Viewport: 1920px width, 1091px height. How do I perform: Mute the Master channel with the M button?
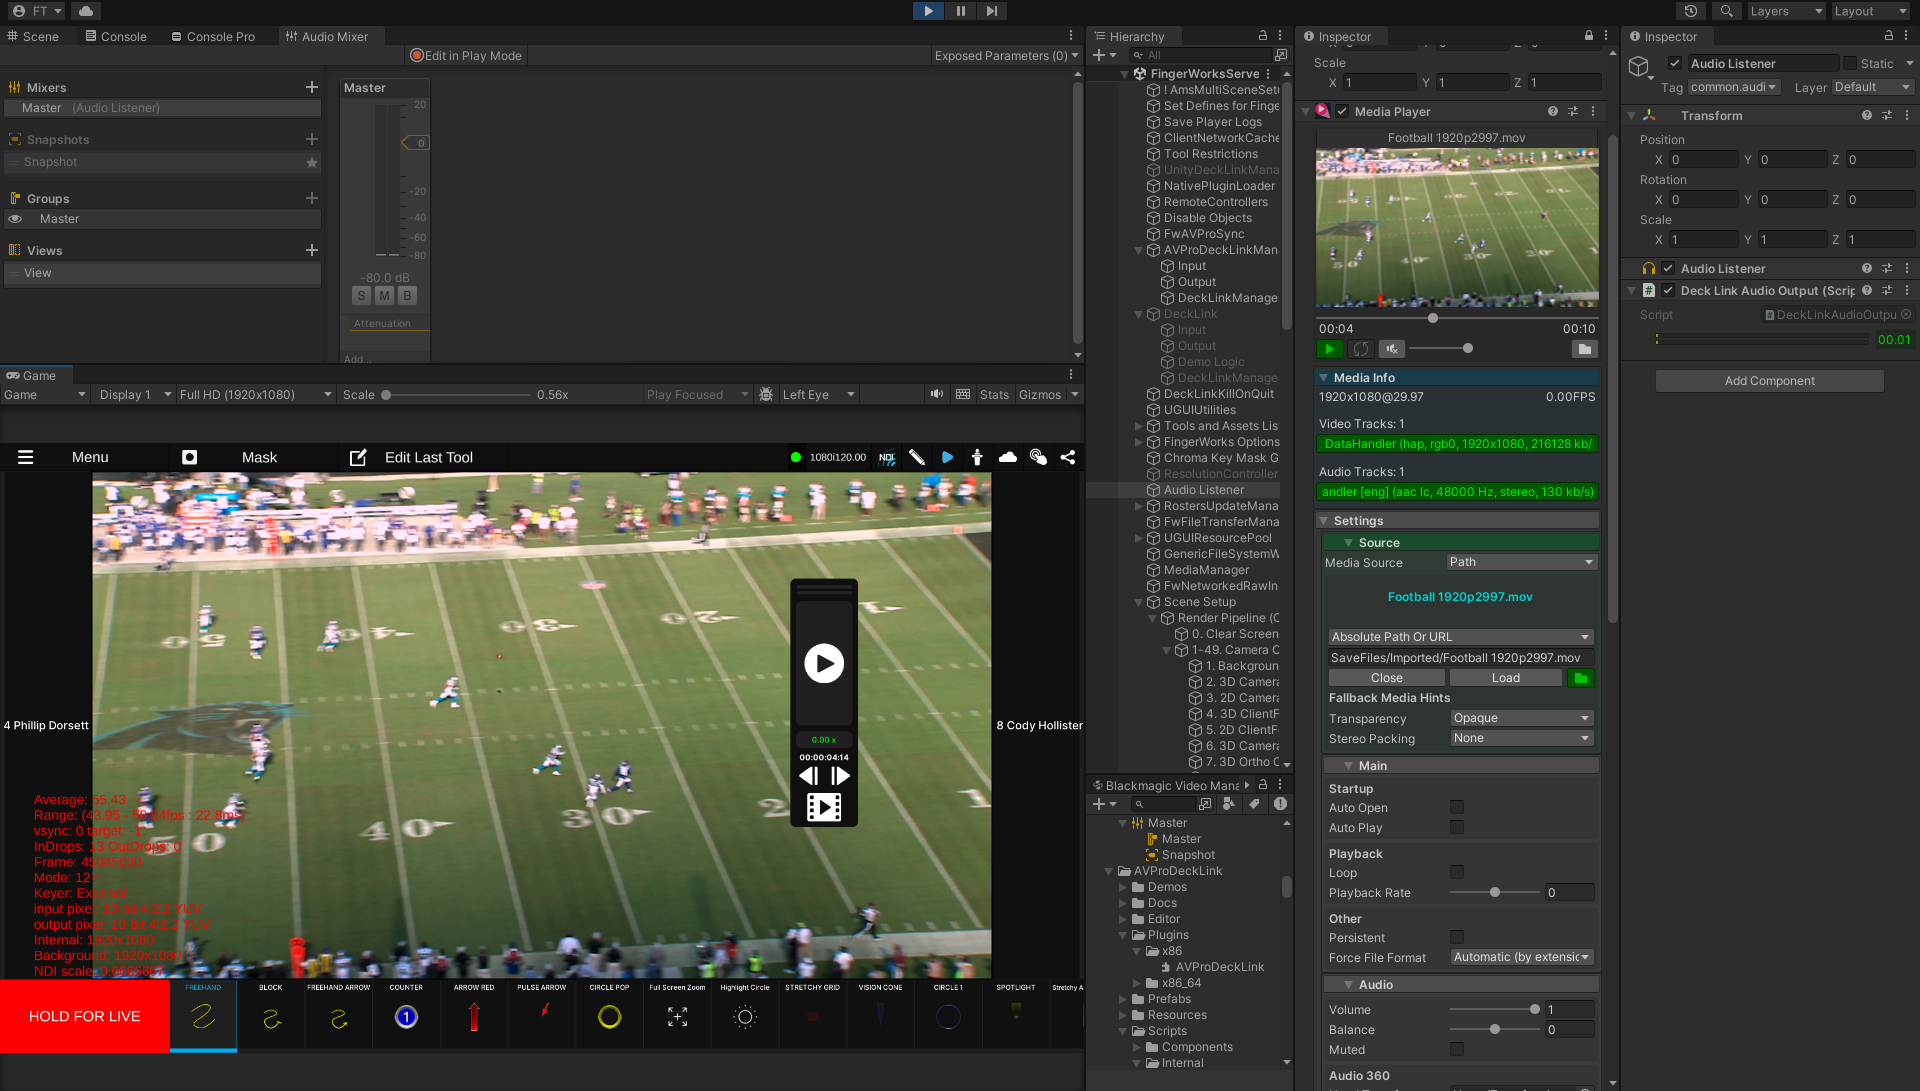click(x=384, y=295)
